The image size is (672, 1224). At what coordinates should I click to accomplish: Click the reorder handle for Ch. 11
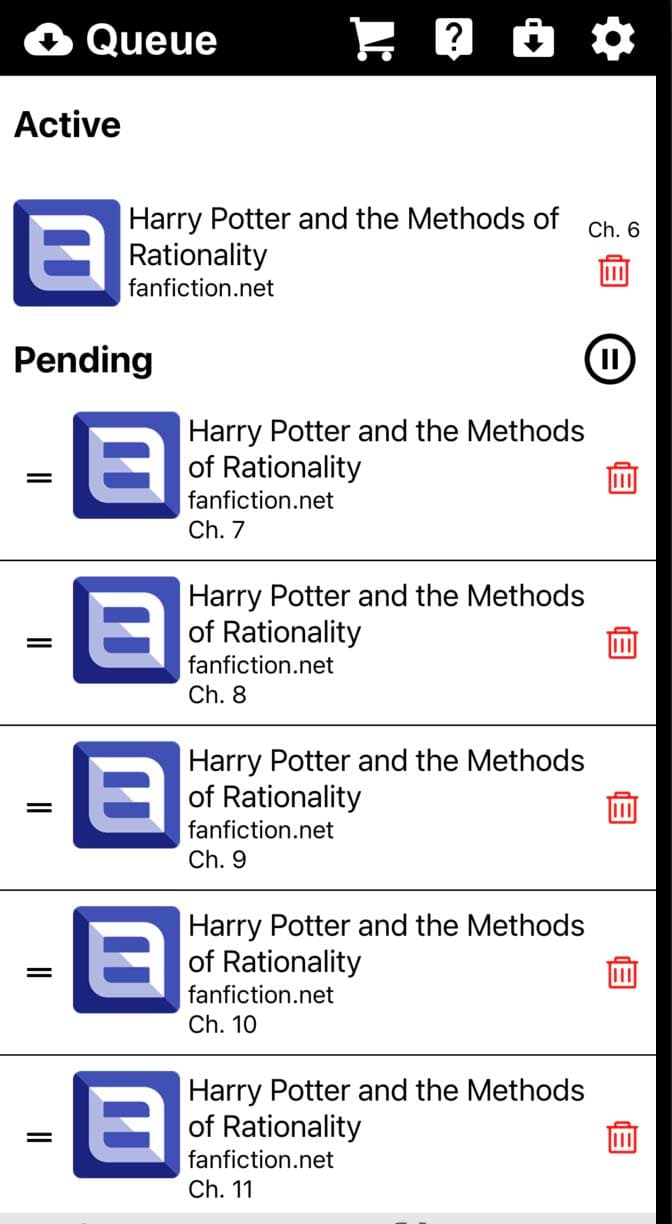click(39, 1137)
